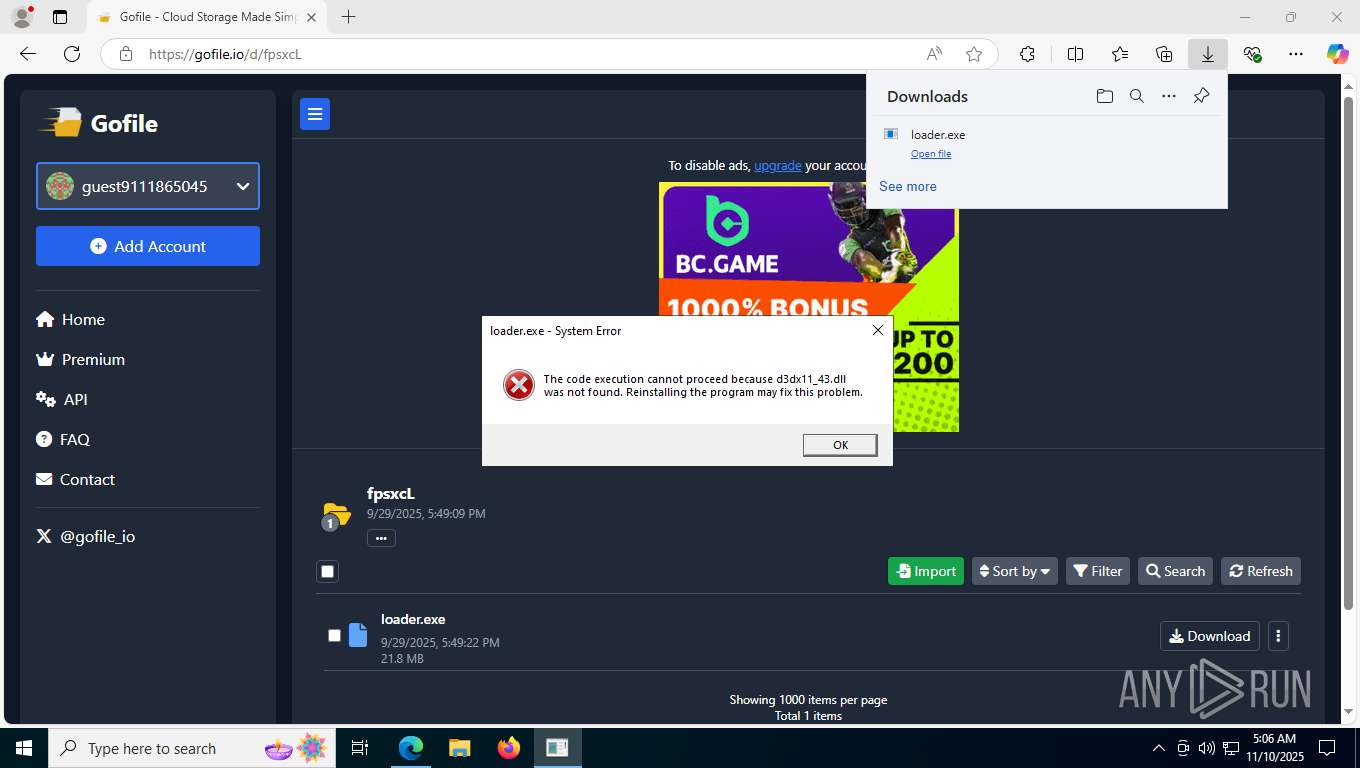Open the taskbar volume control
This screenshot has width=1360, height=768.
(1207, 748)
